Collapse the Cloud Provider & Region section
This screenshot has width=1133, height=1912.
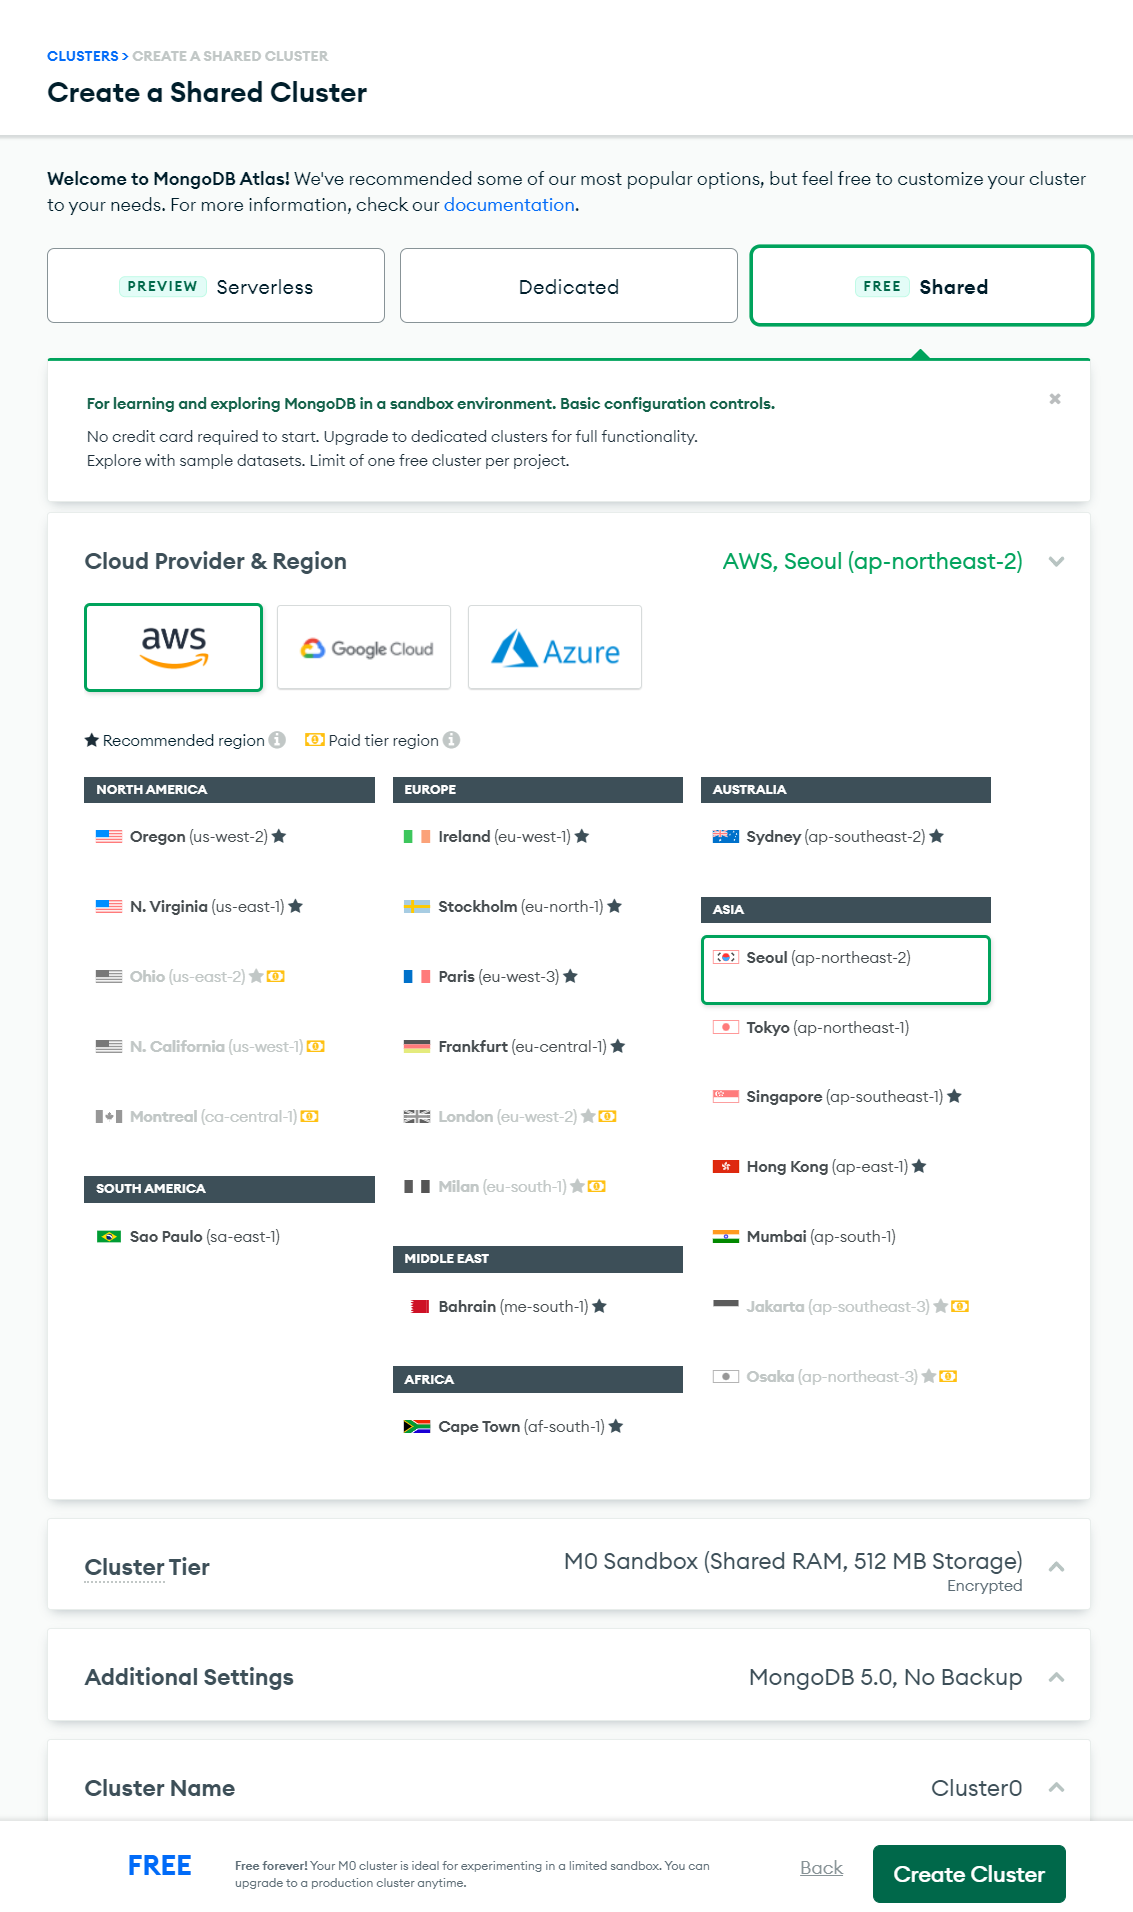tap(1056, 562)
